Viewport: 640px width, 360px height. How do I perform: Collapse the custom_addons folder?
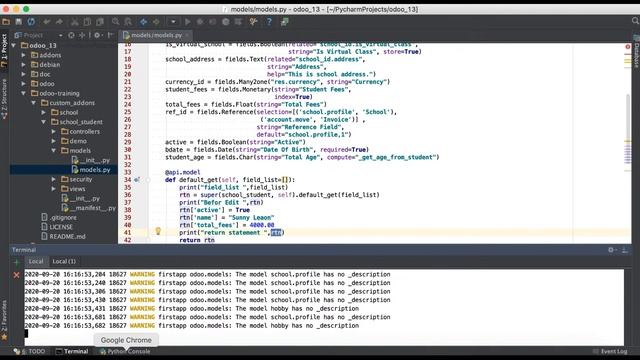(34, 103)
